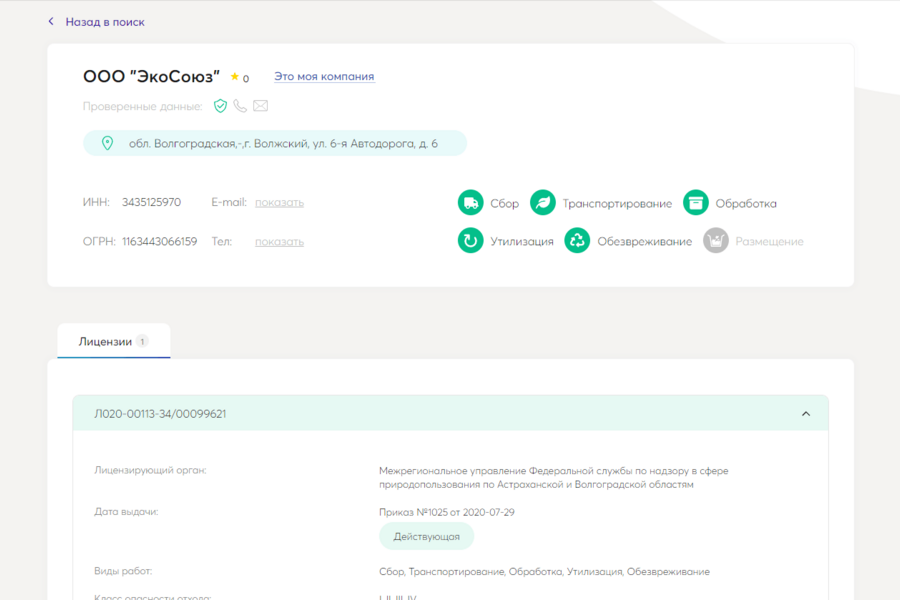Image resolution: width=900 pixels, height=600 pixels.
Task: Click the 'Дата выдачи:' label
Action: coord(126,512)
